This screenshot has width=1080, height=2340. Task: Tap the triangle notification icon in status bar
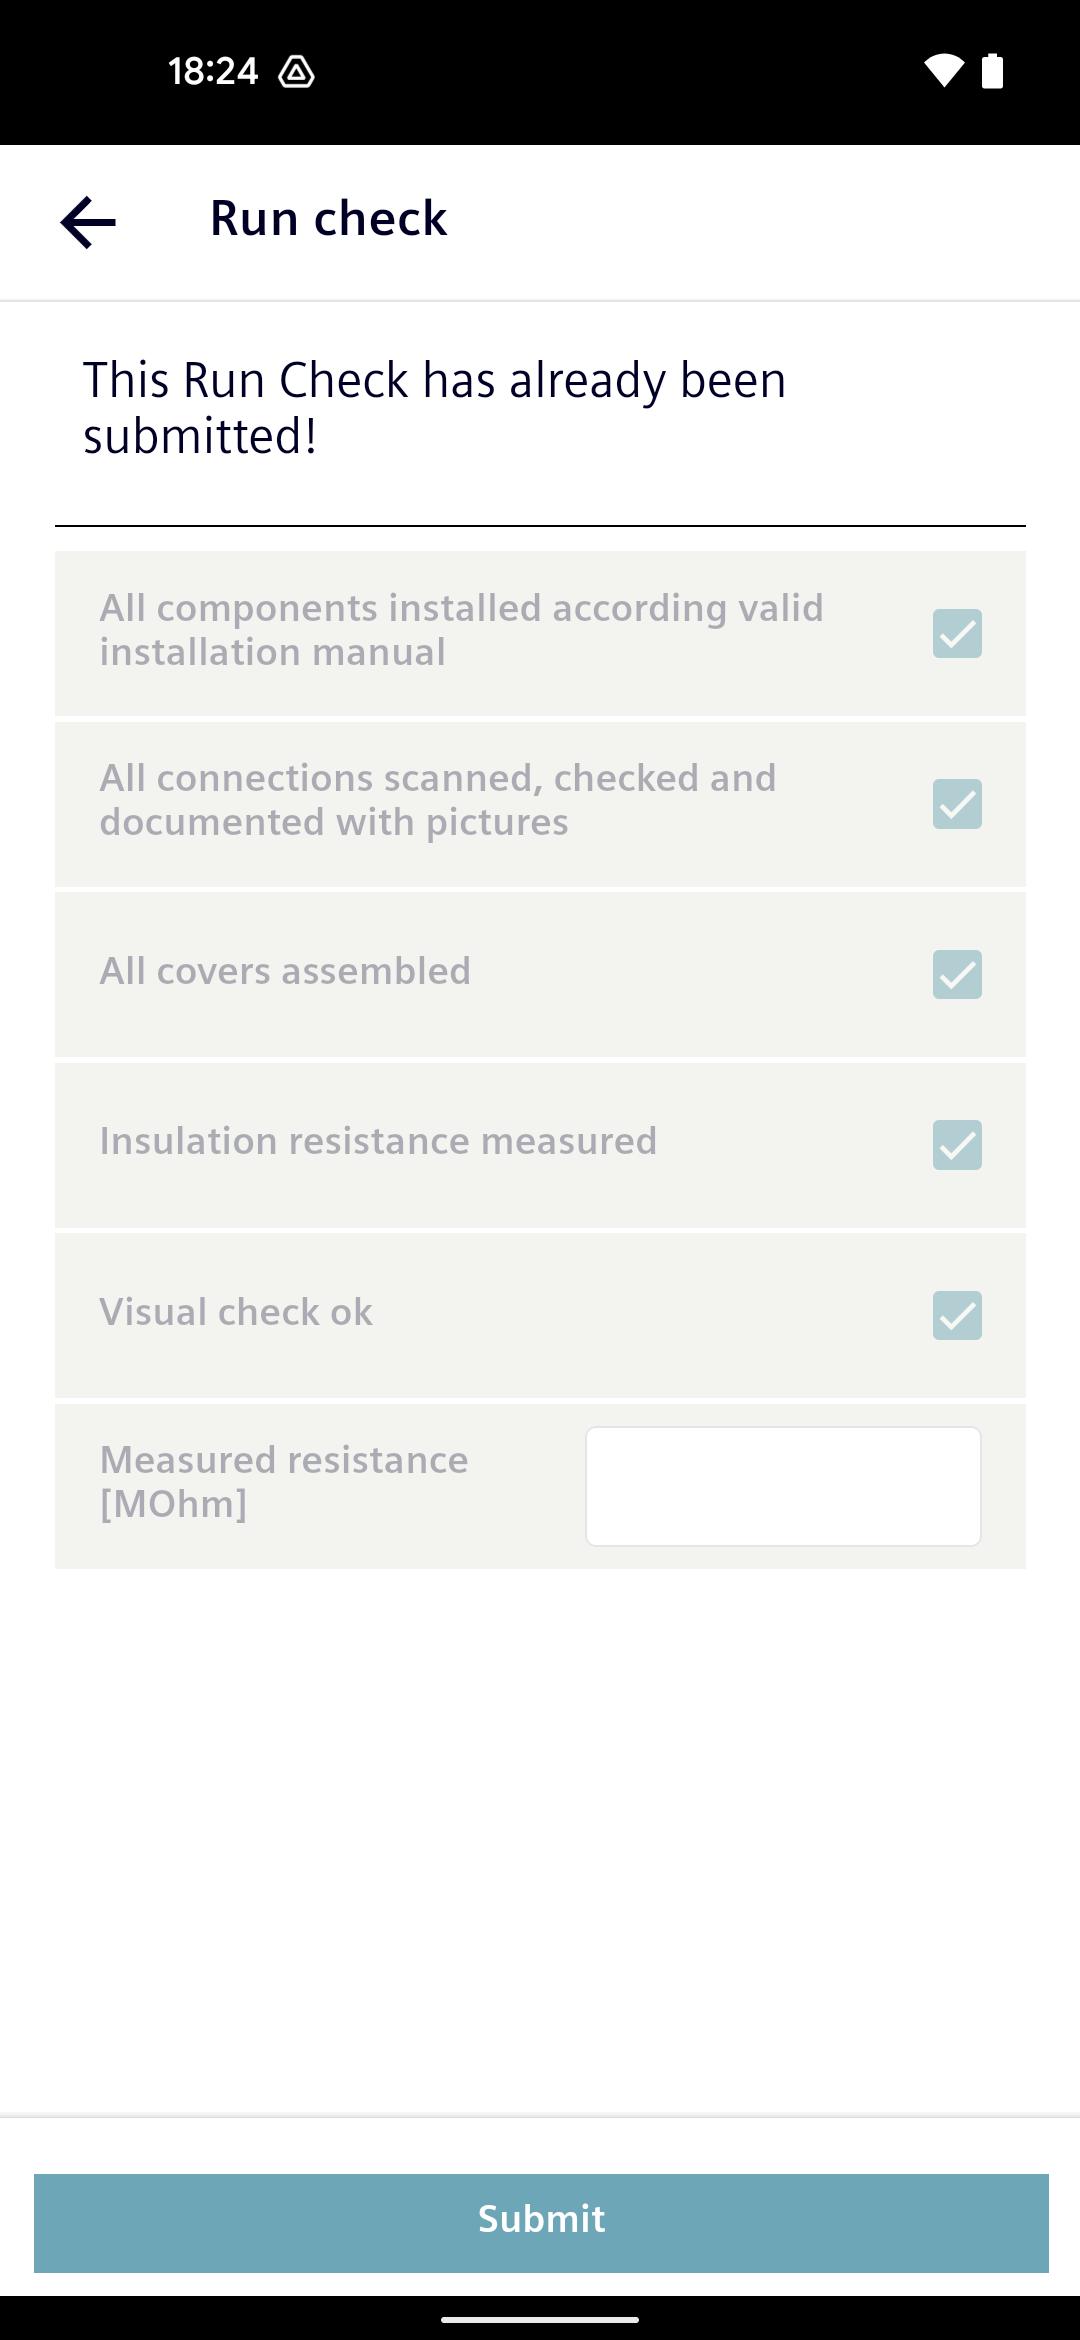(296, 72)
